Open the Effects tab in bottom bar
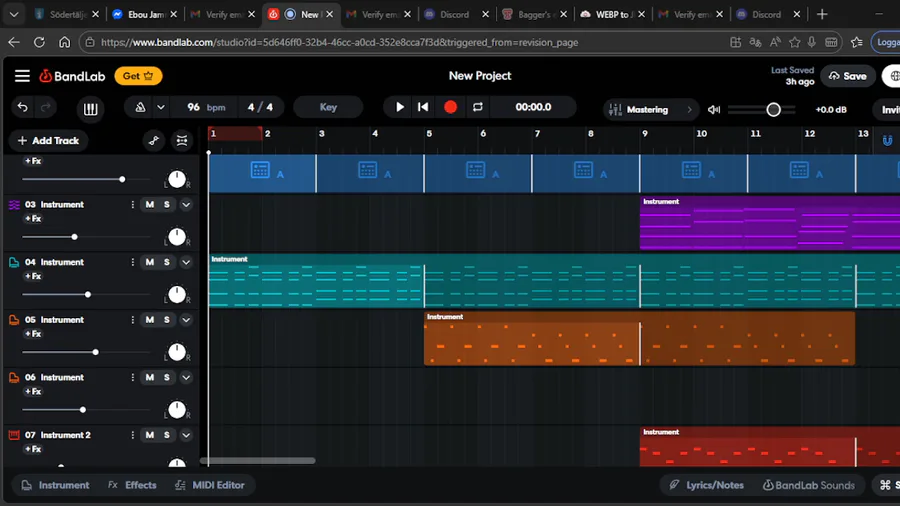The width and height of the screenshot is (900, 506). pyautogui.click(x=132, y=485)
